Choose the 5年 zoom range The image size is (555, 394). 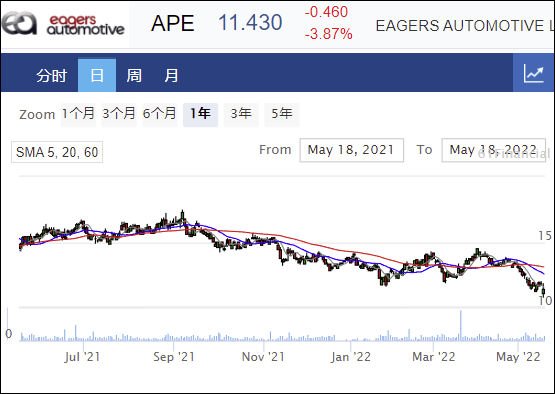(282, 114)
